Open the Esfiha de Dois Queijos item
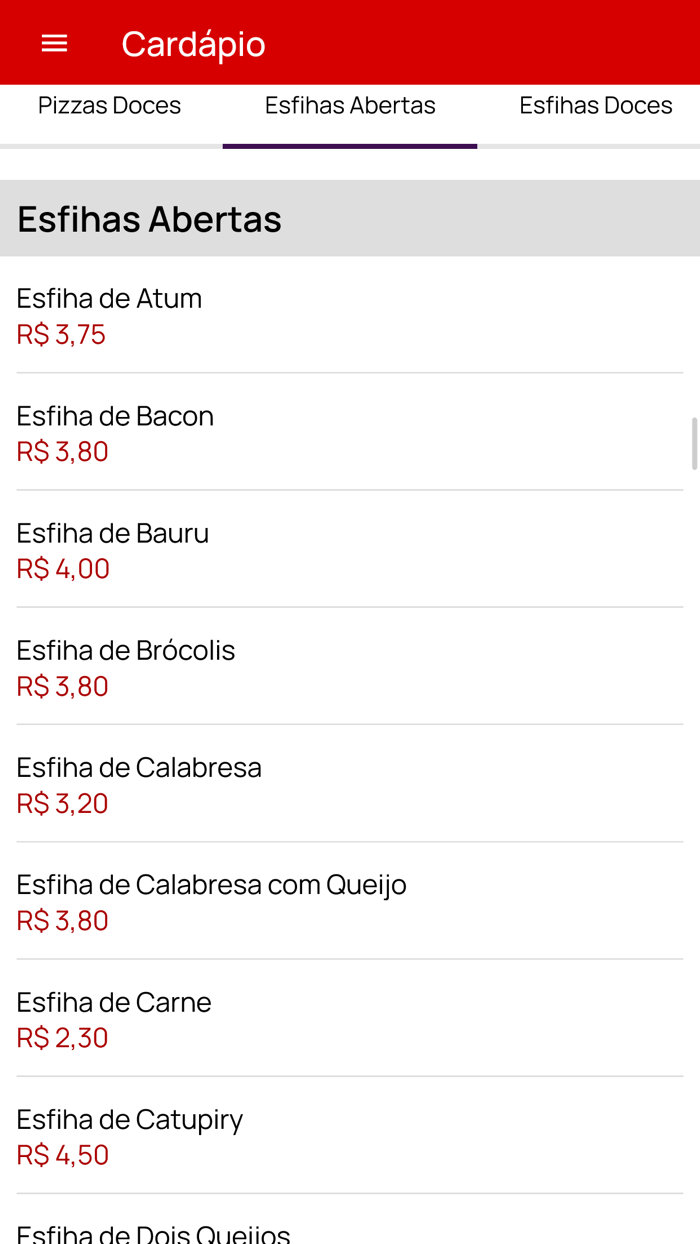 click(x=151, y=1232)
